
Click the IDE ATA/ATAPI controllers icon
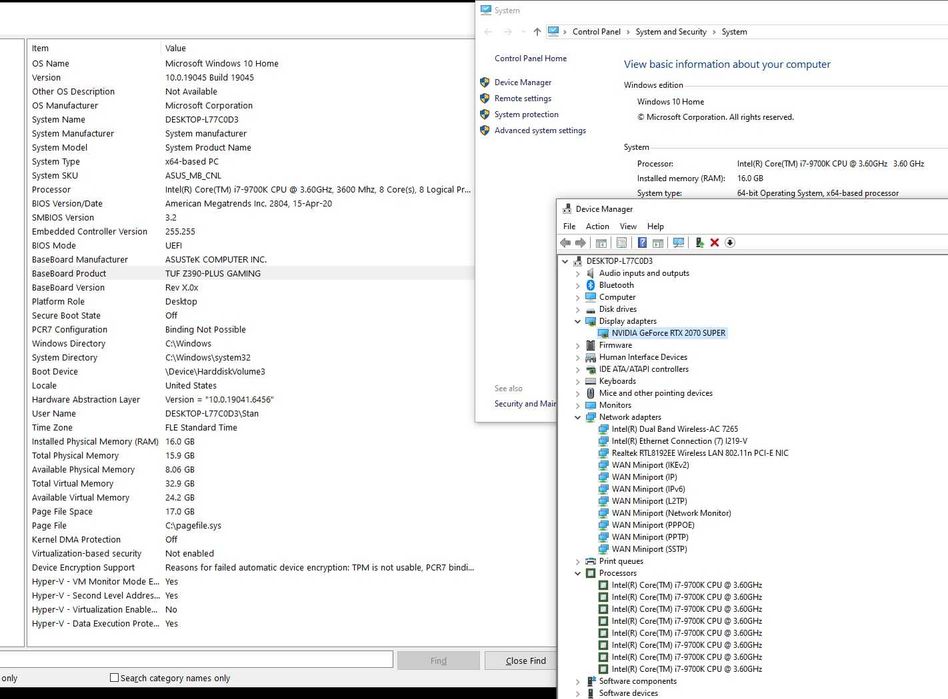tap(591, 369)
